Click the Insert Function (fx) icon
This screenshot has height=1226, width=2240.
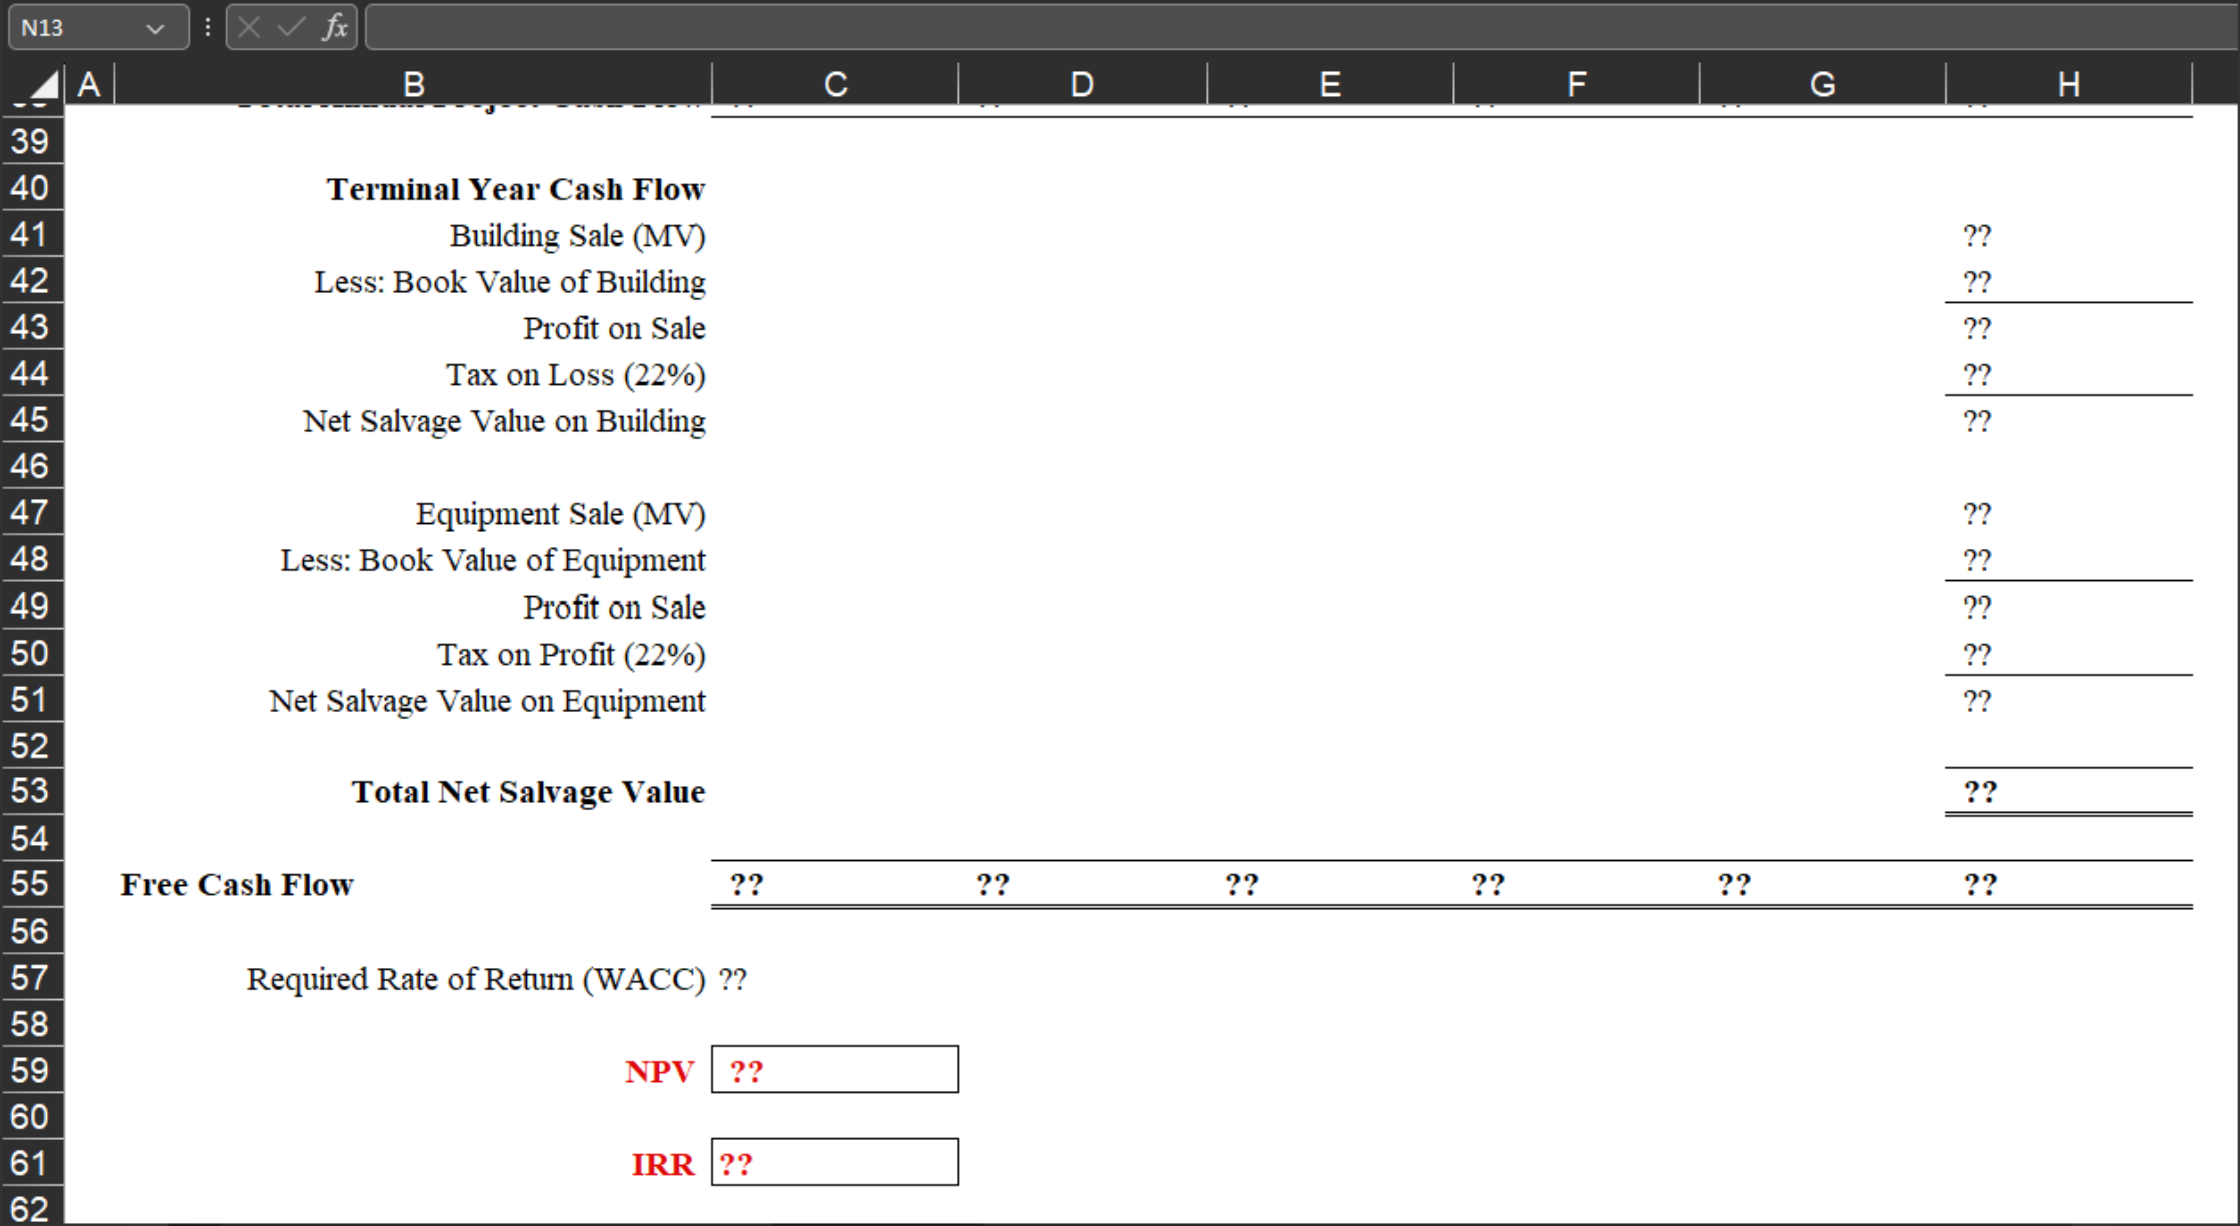tap(334, 27)
